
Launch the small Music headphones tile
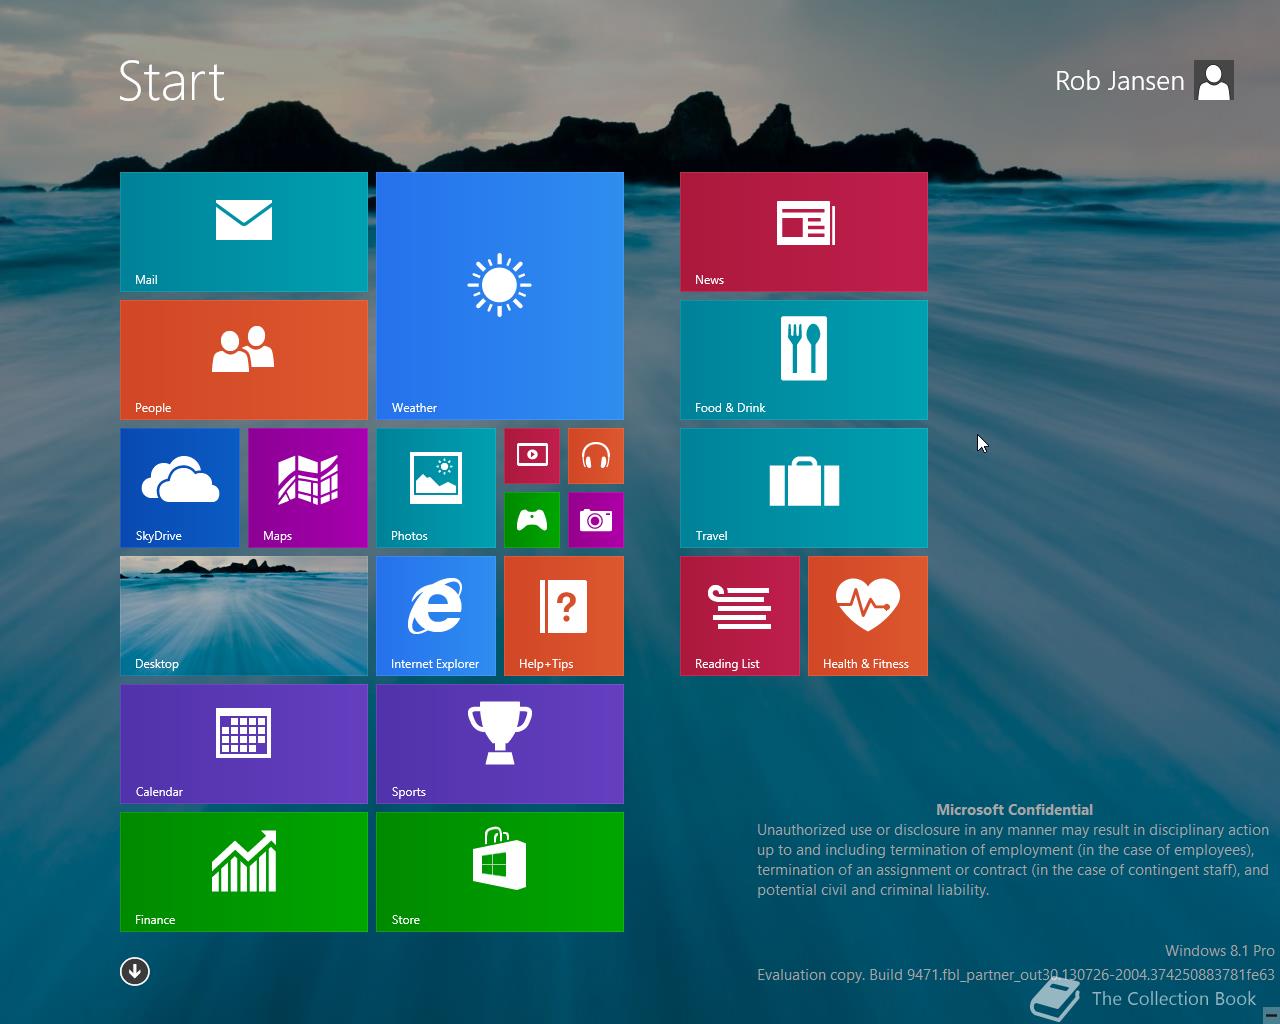pyautogui.click(x=596, y=456)
